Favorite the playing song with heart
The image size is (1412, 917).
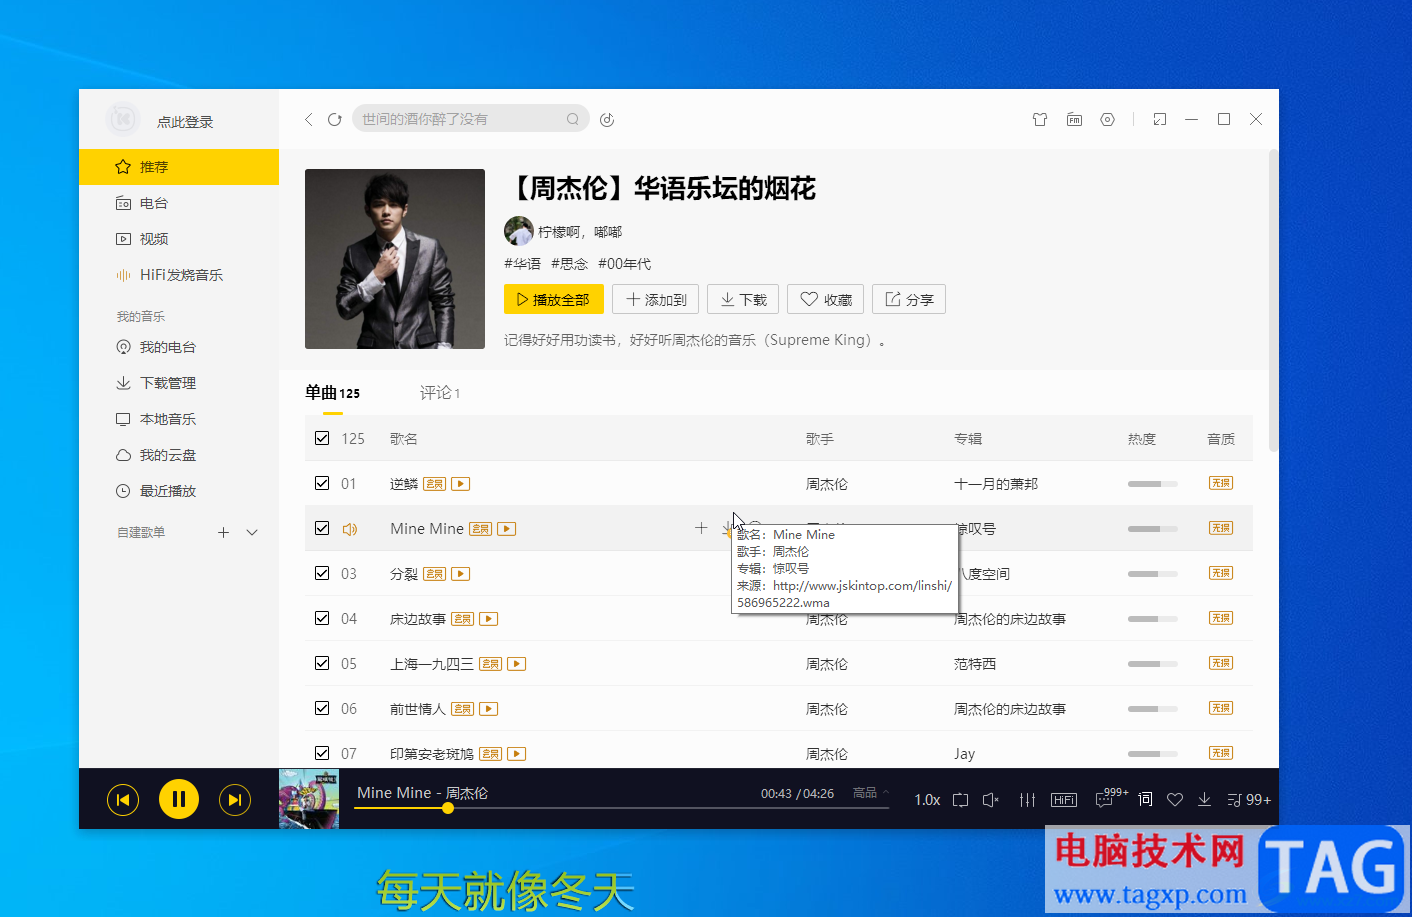(1175, 800)
